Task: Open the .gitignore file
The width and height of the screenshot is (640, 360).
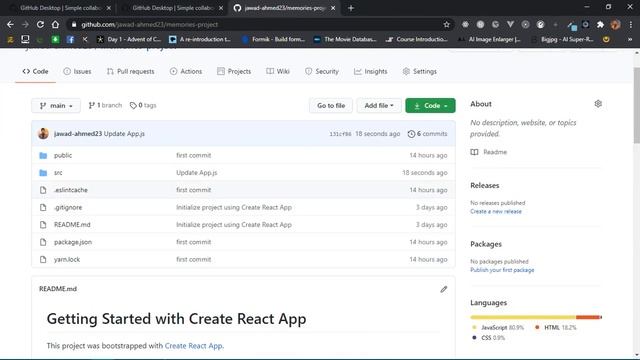Action: [68, 207]
